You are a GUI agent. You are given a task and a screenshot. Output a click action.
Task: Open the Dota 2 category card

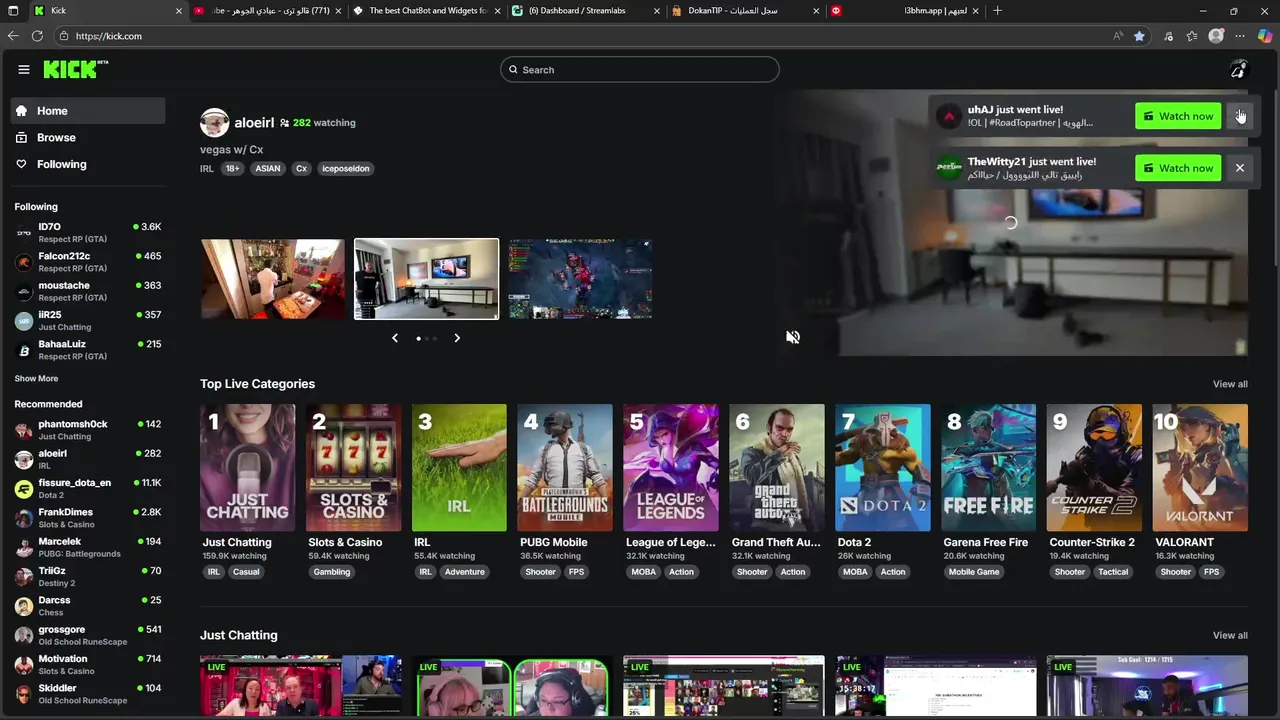pos(883,468)
